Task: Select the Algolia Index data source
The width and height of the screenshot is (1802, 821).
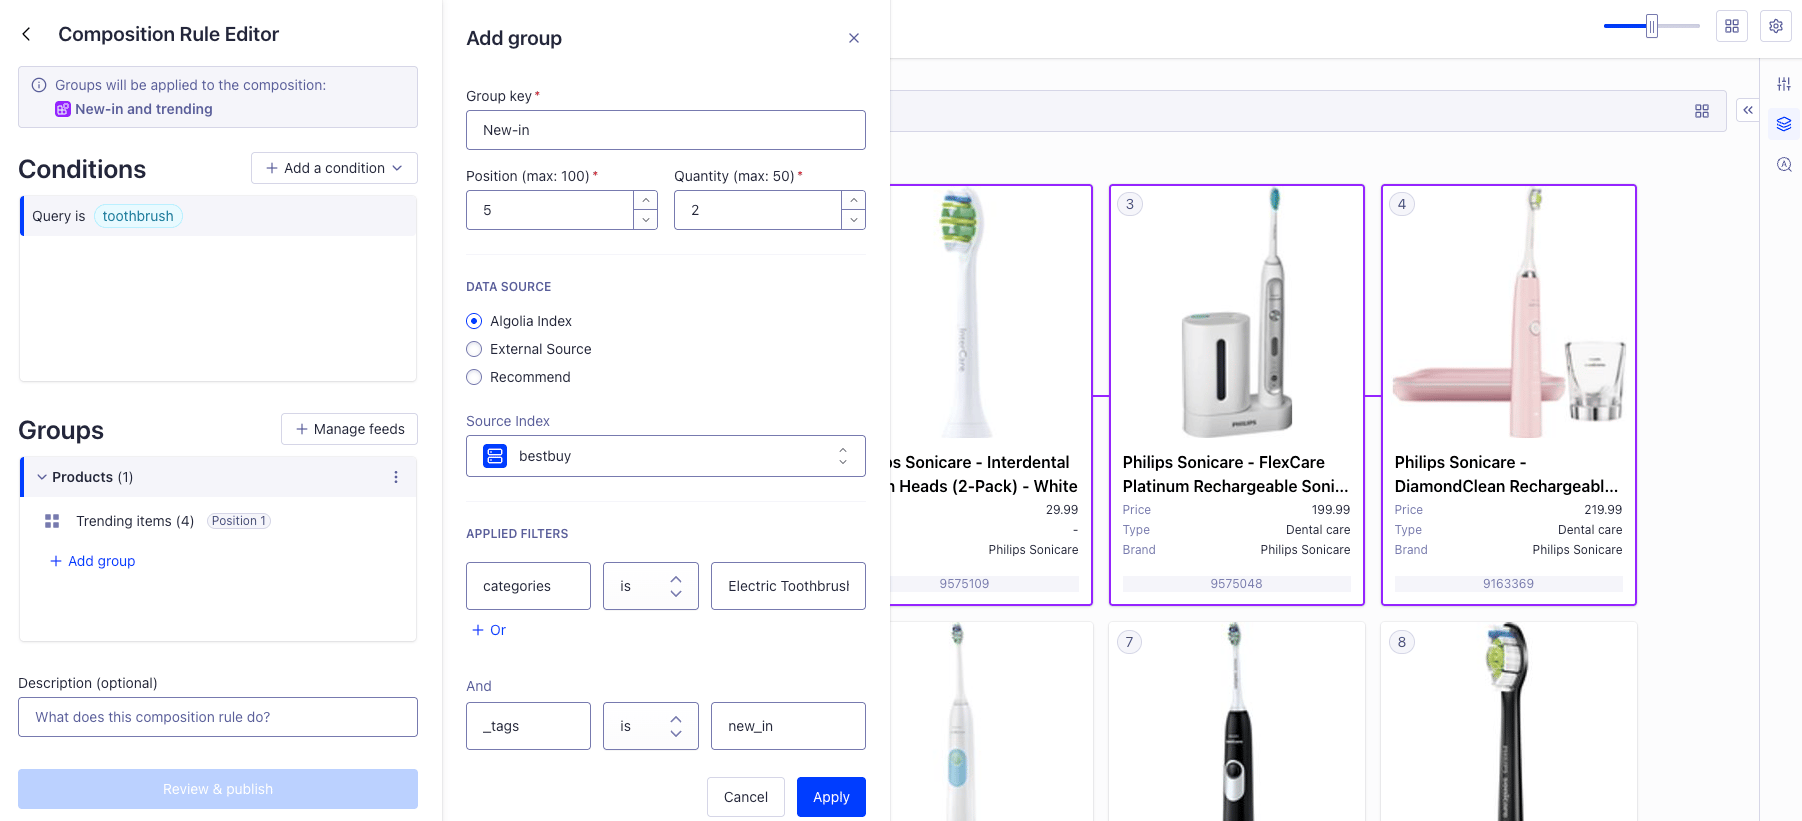Action: pyautogui.click(x=474, y=321)
